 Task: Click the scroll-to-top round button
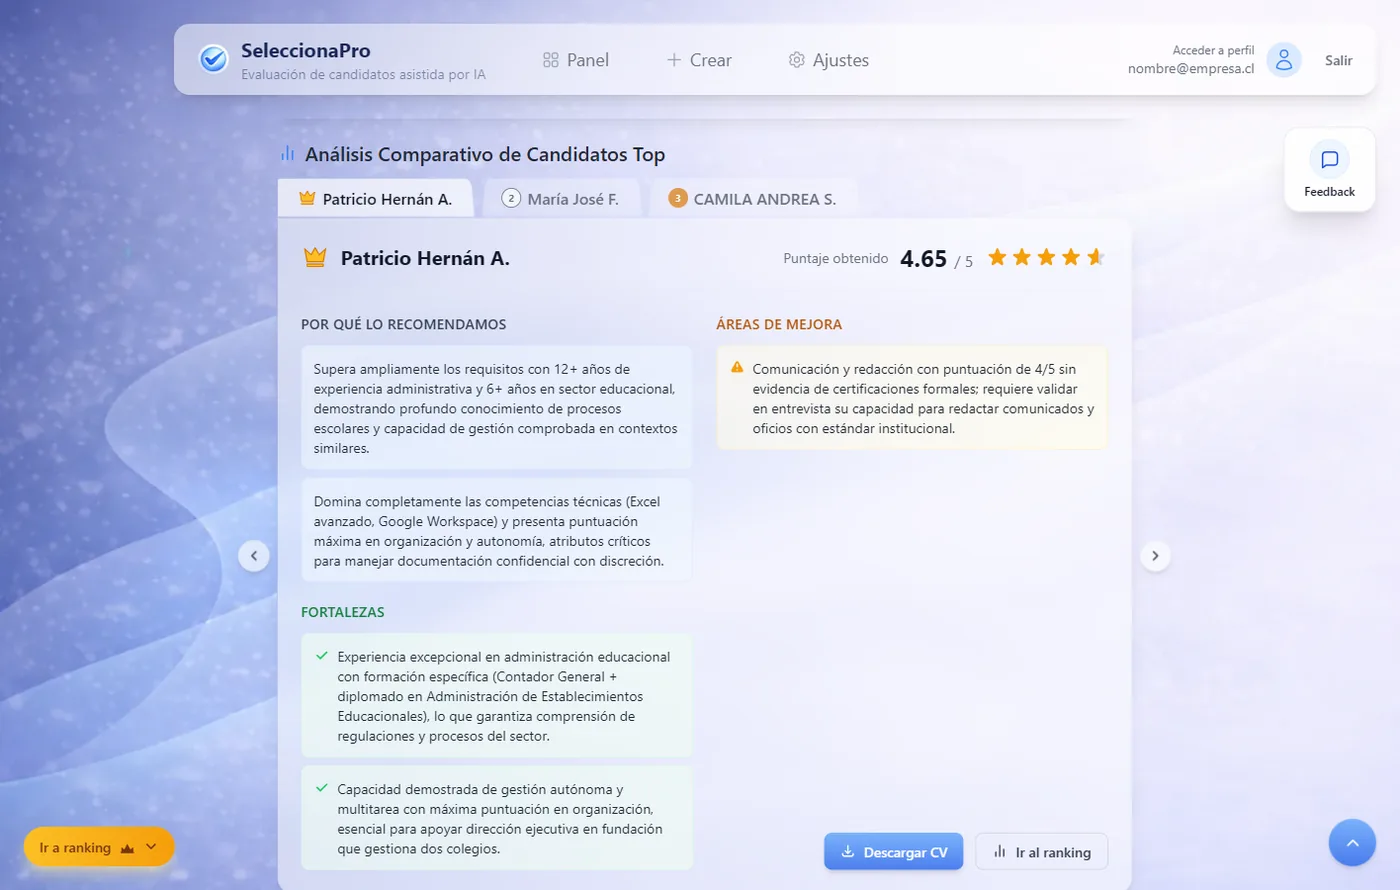click(1352, 843)
